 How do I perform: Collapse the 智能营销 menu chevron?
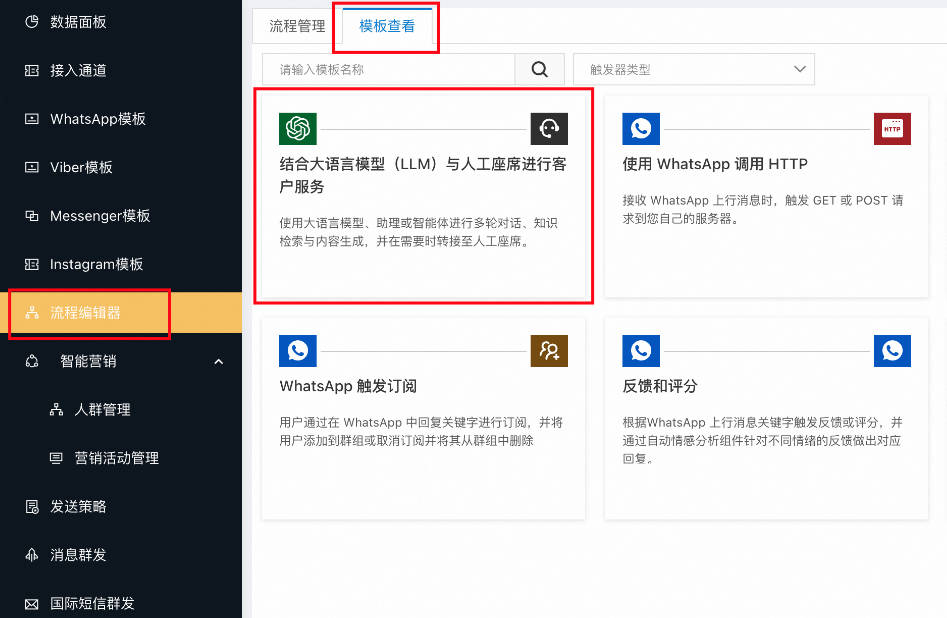[219, 361]
